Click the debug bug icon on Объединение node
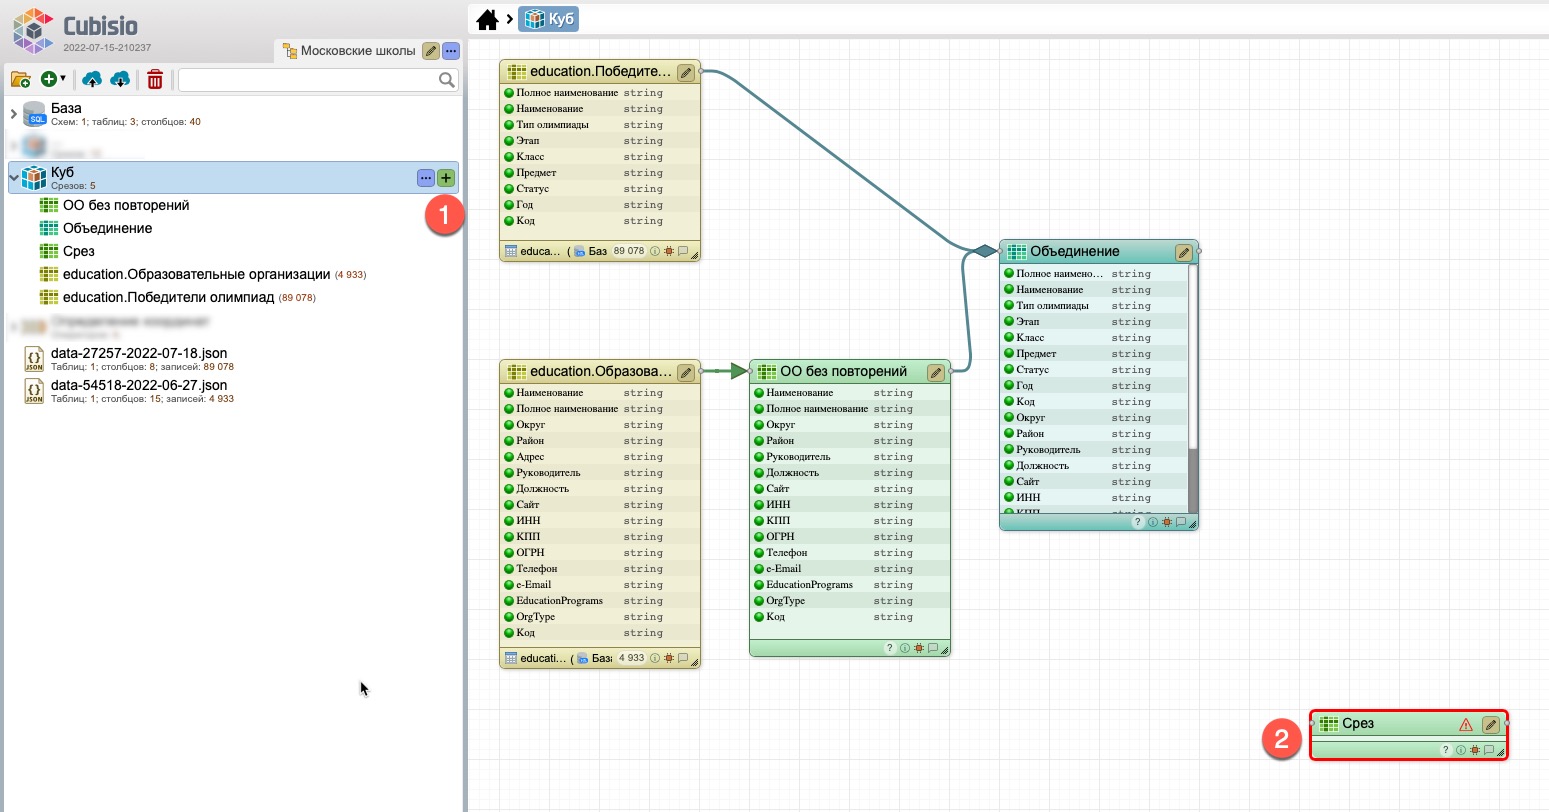Screen dimensions: 1549x812 click(x=1167, y=522)
